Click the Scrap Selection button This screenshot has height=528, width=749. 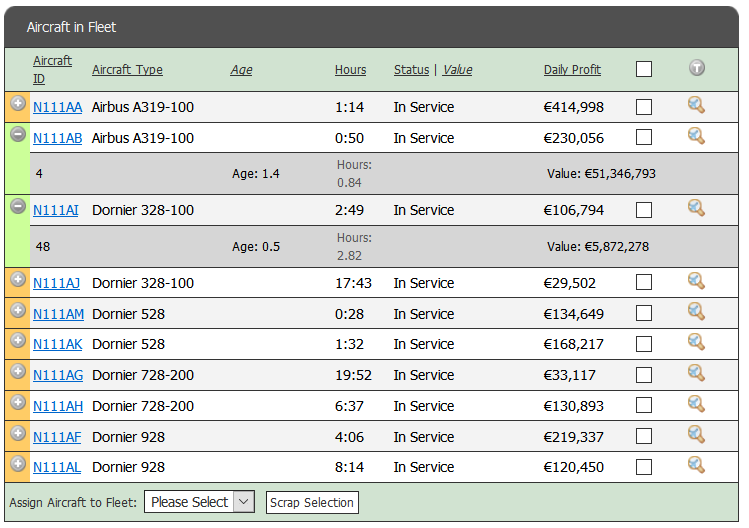coord(312,502)
